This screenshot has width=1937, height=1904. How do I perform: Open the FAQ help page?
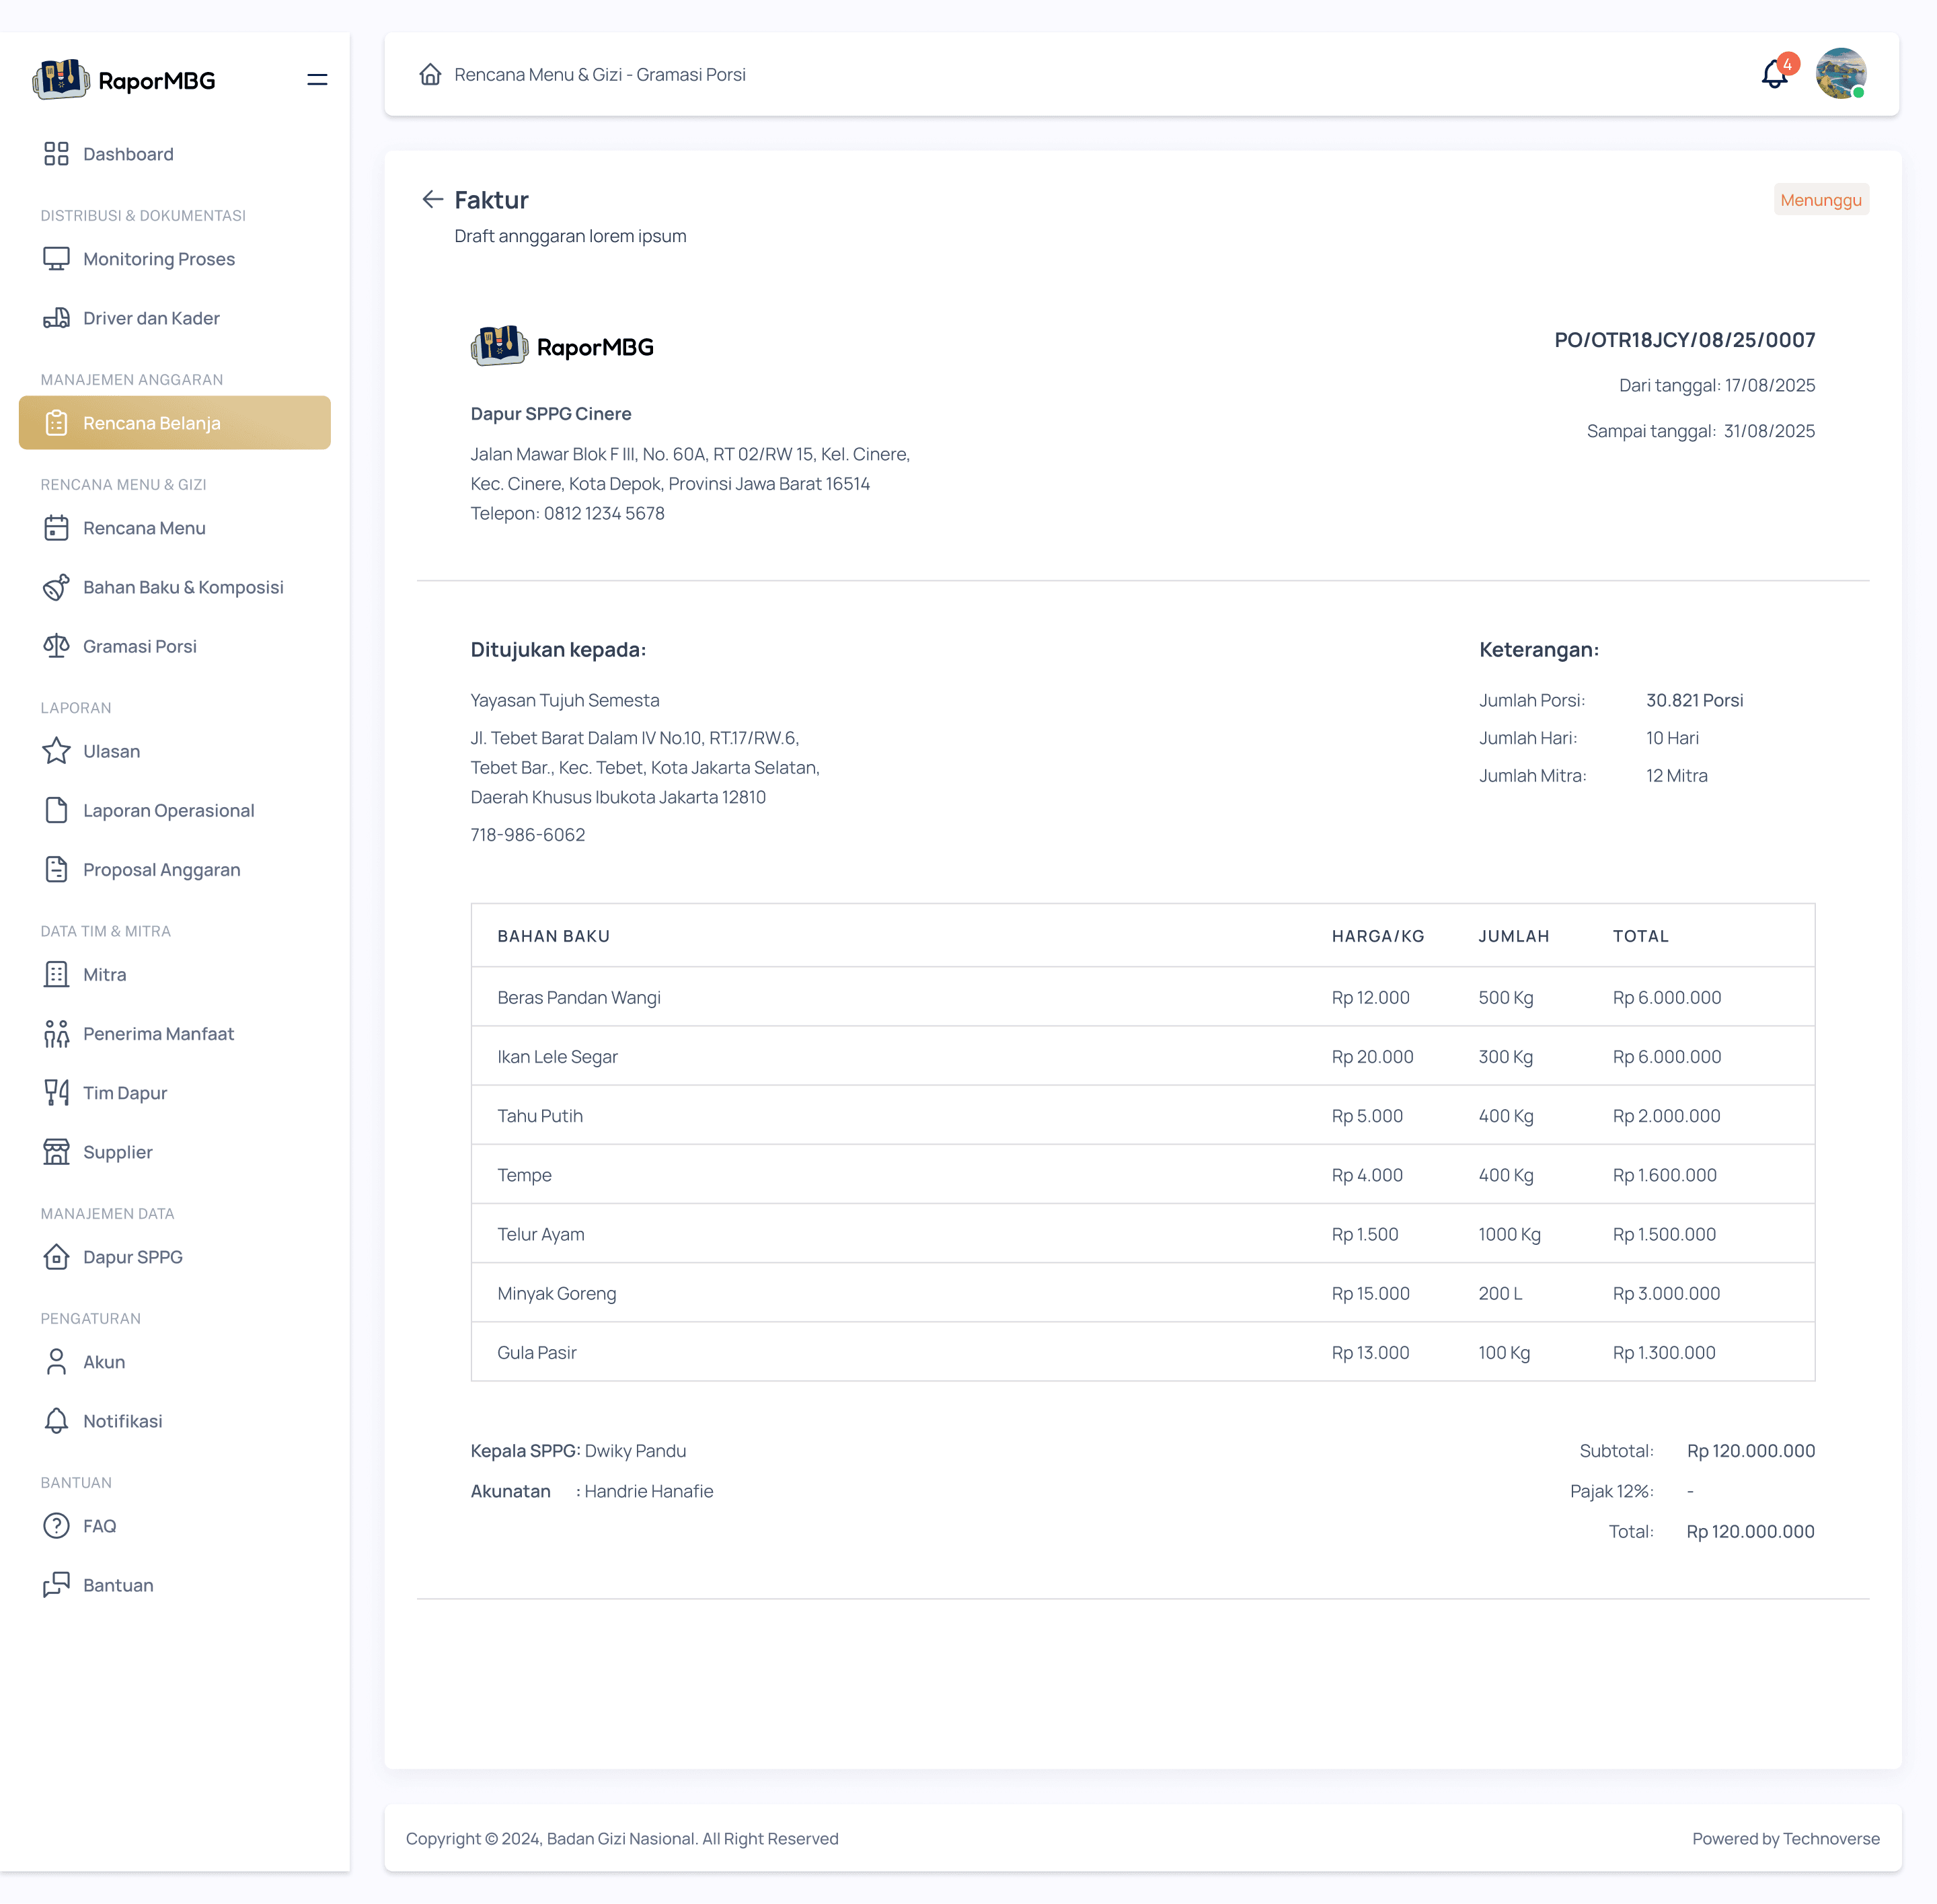click(99, 1526)
